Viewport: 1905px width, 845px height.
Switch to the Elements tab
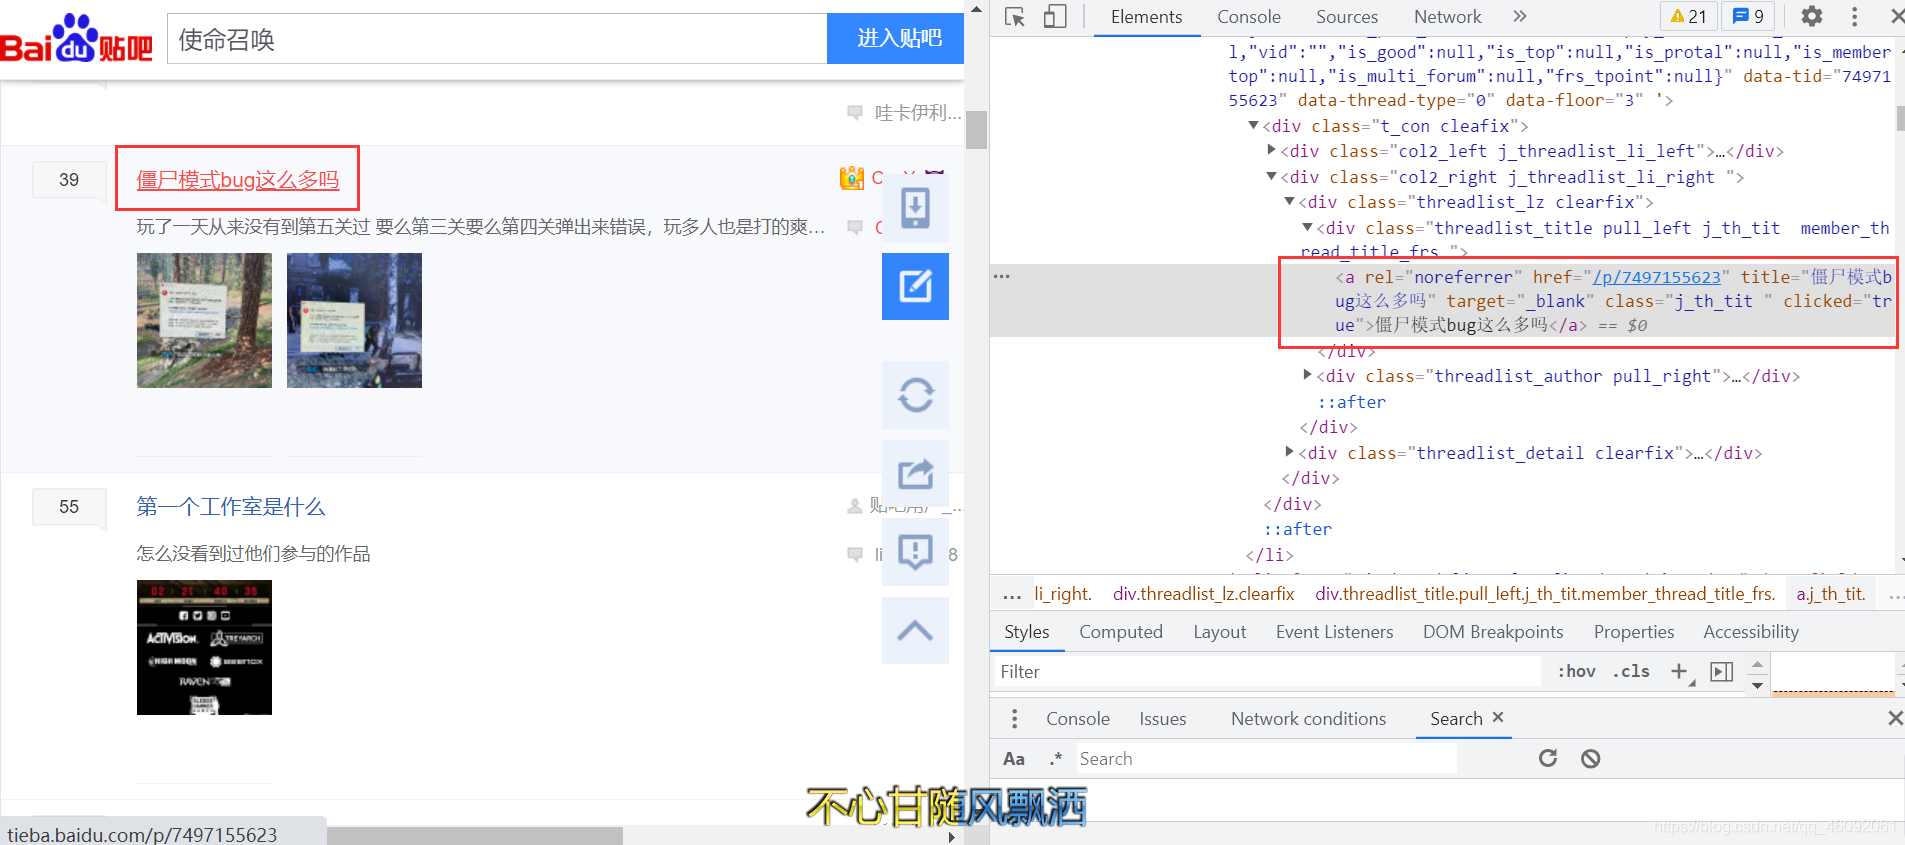tap(1146, 17)
